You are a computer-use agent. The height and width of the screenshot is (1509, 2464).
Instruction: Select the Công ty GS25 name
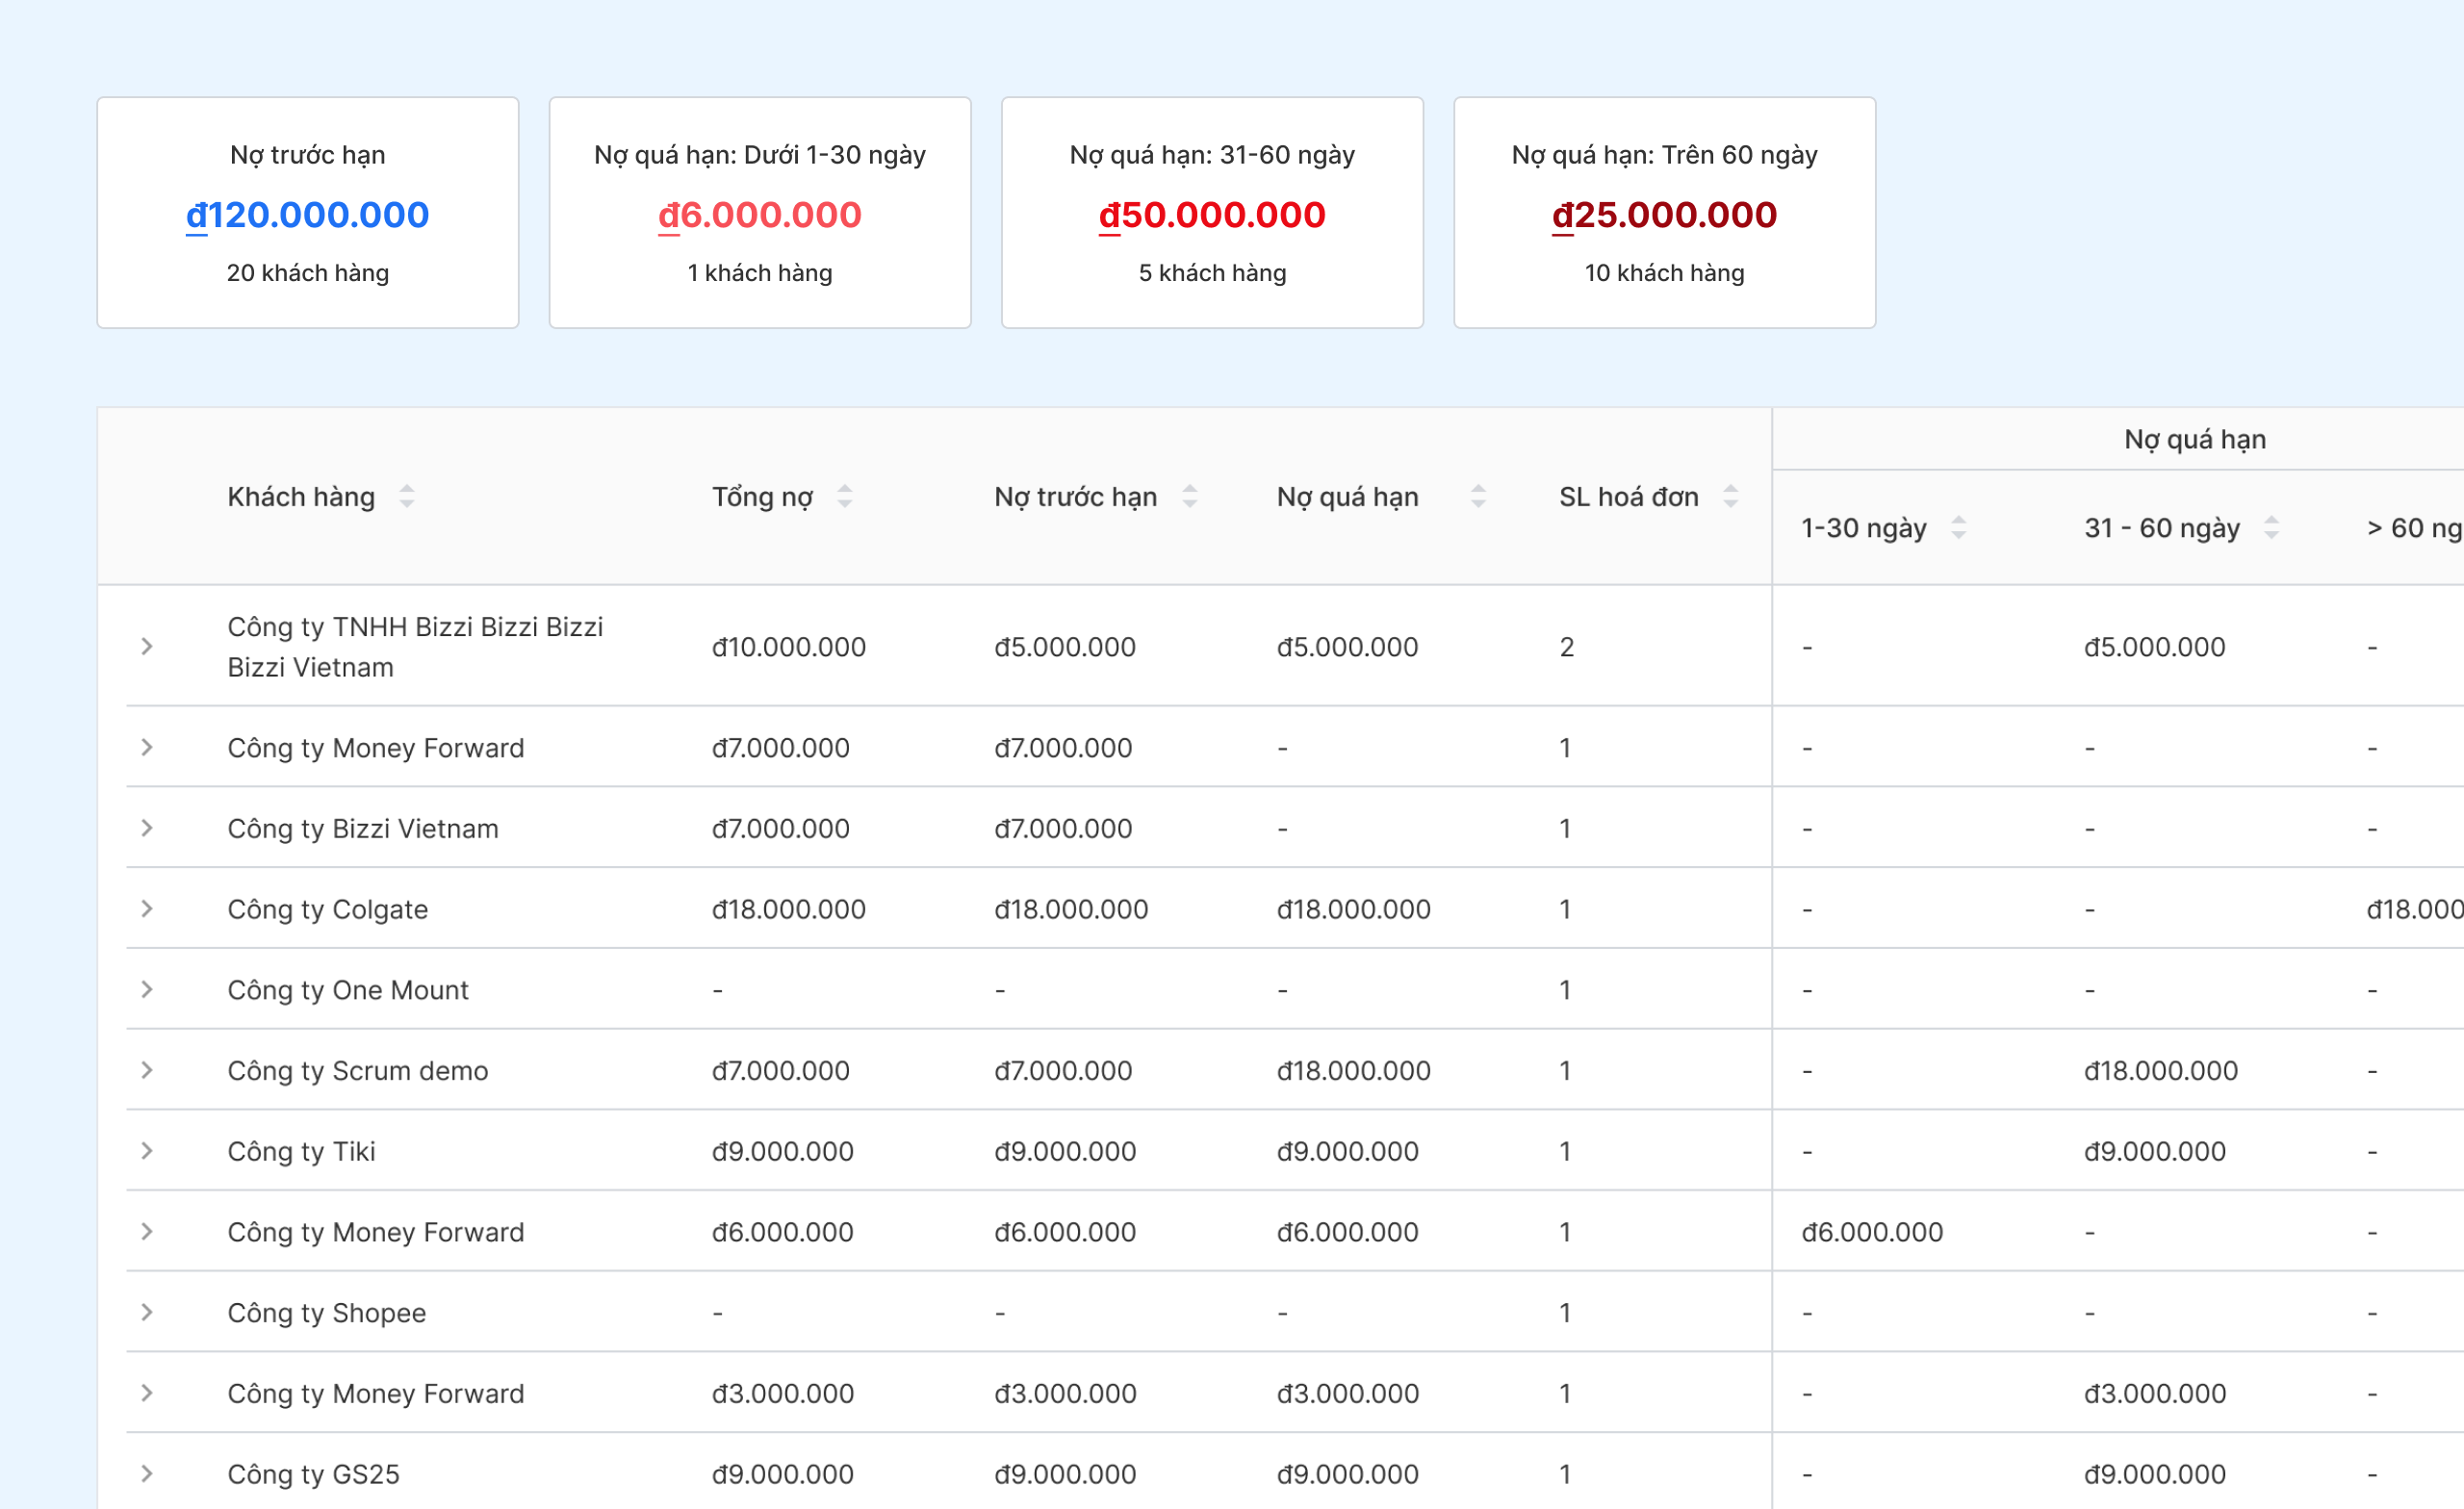pos(313,1474)
